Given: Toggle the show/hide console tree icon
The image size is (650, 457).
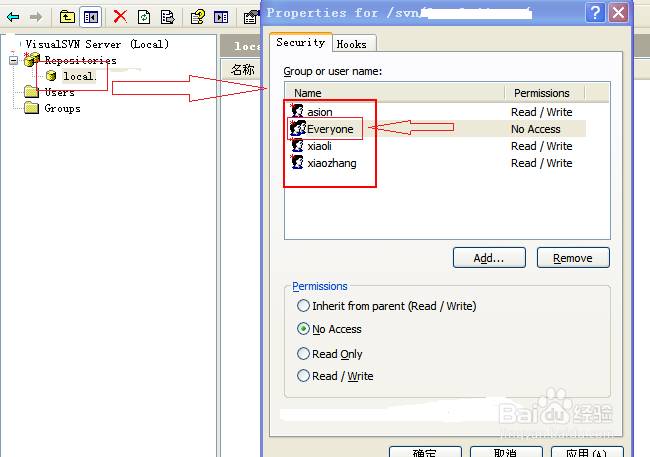Looking at the screenshot, I should pos(91,17).
